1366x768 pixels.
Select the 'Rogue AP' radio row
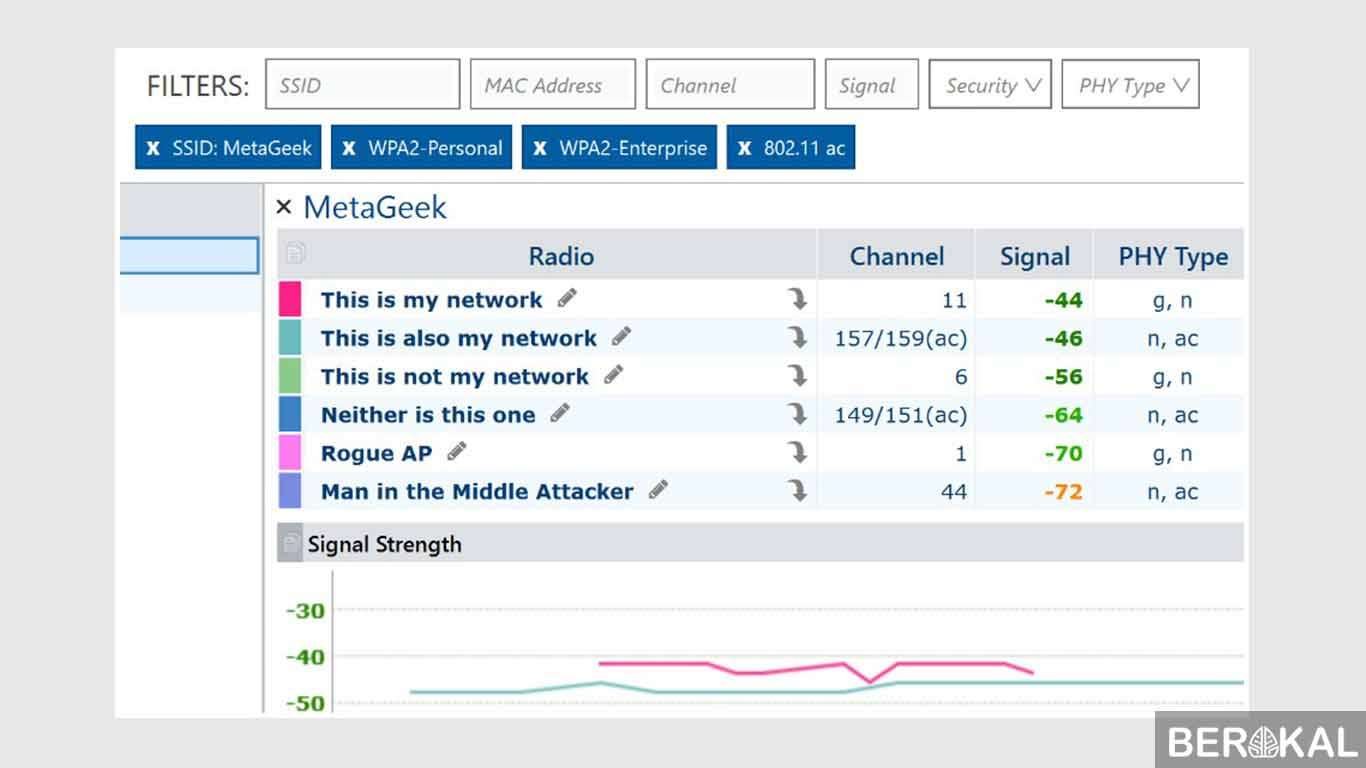pos(761,453)
